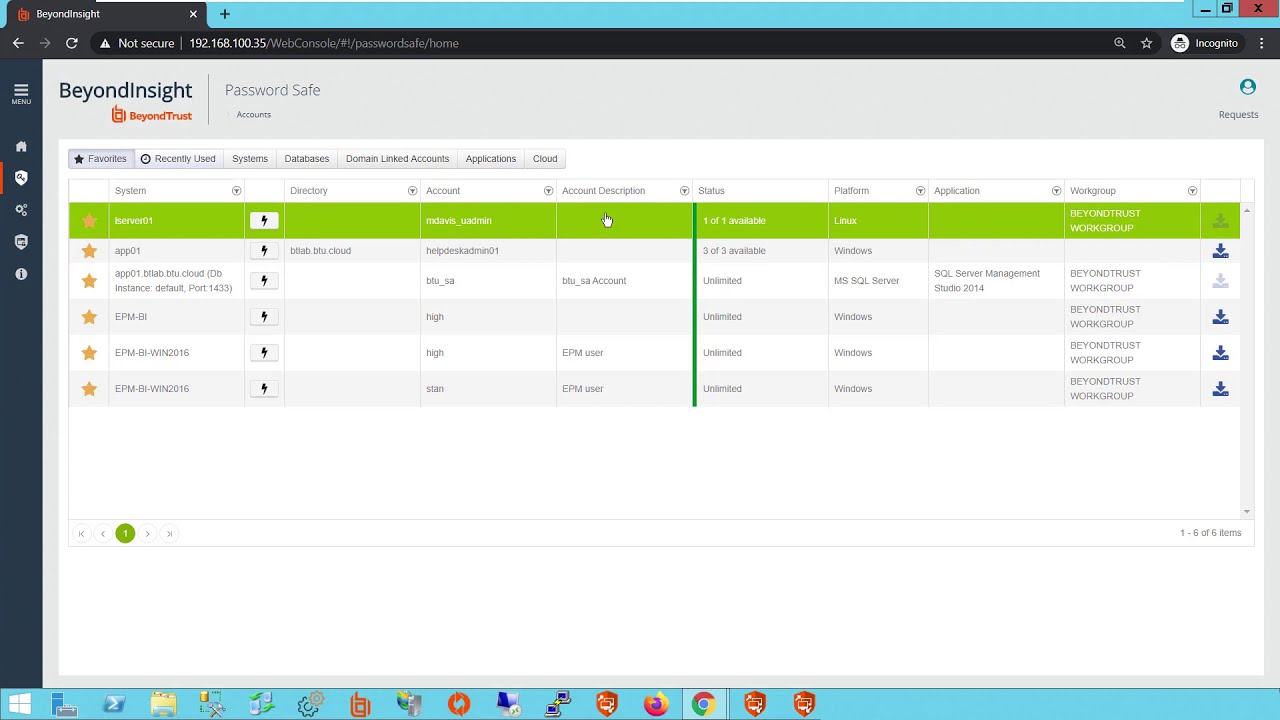
Task: Click the download icon in the helpdeskadmin01 row
Action: pyautogui.click(x=1220, y=251)
